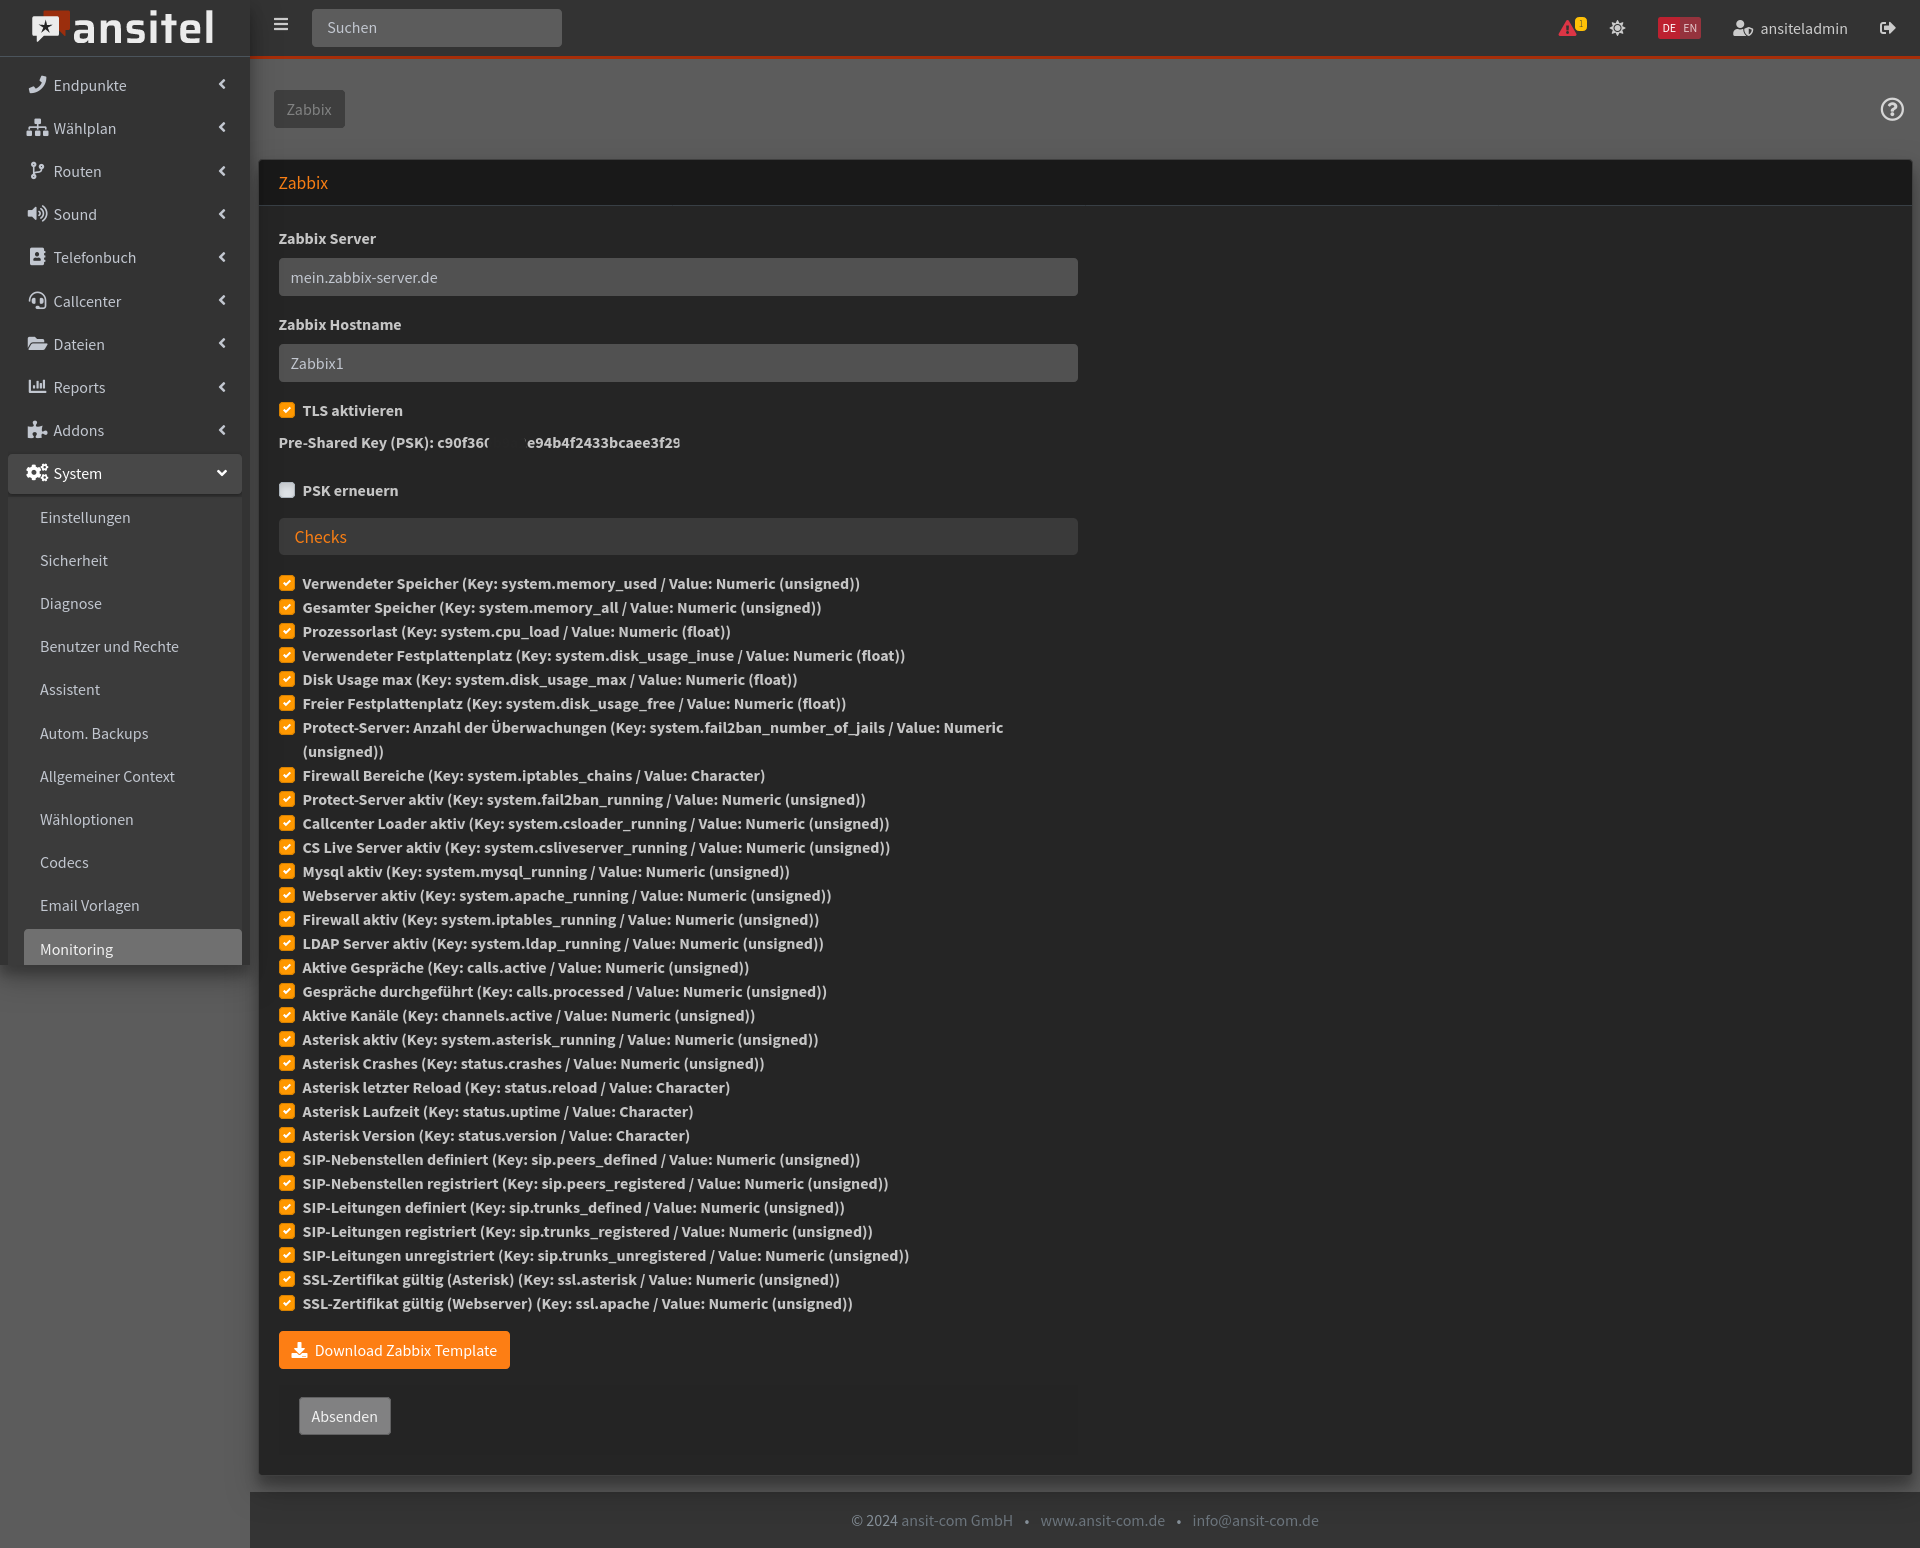Click the ansiteladmin user icon
The width and height of the screenshot is (1920, 1548).
tap(1742, 28)
